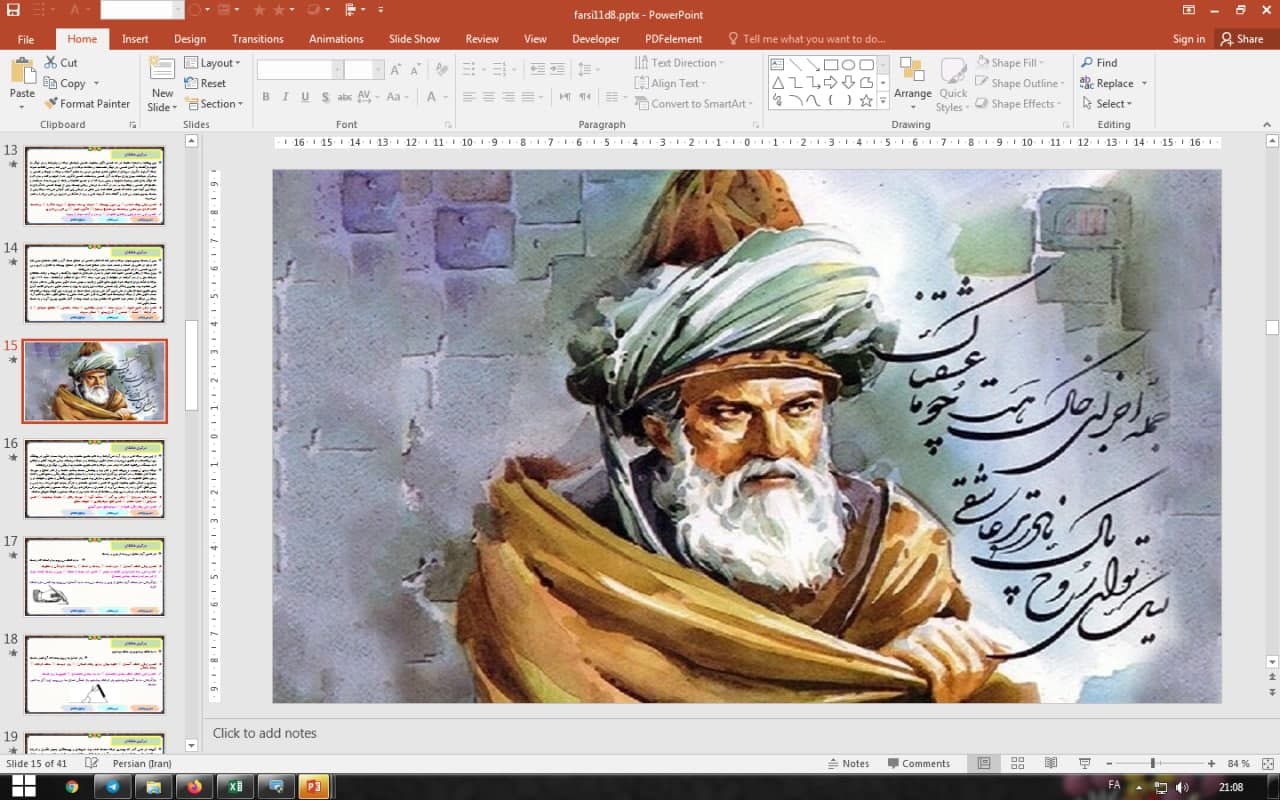Open the Layout dropdown
The image size is (1280, 800).
pyautogui.click(x=212, y=63)
